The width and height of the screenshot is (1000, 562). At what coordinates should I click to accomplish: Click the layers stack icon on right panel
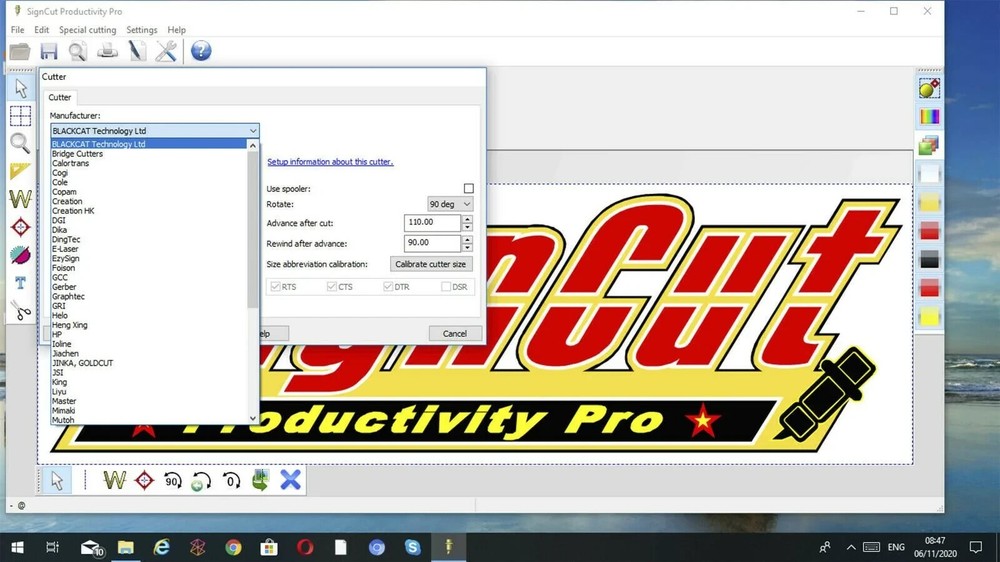(929, 145)
